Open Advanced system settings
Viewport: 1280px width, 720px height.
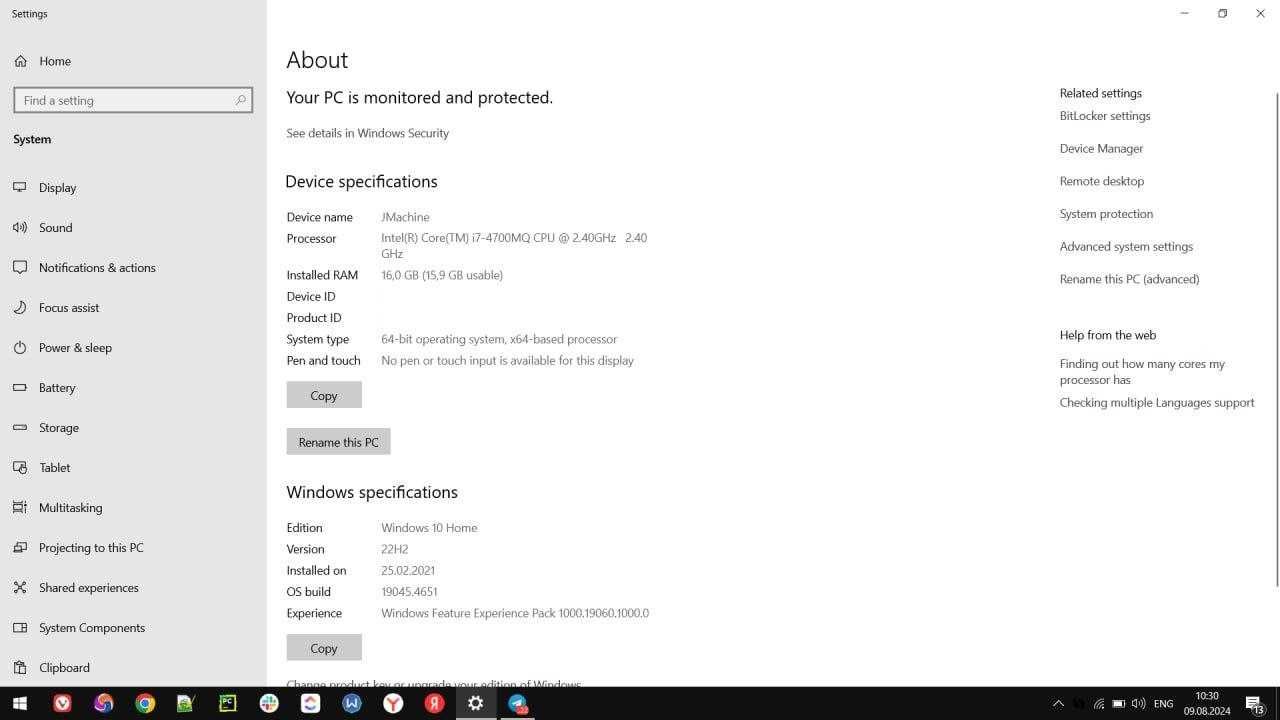[x=1126, y=246]
